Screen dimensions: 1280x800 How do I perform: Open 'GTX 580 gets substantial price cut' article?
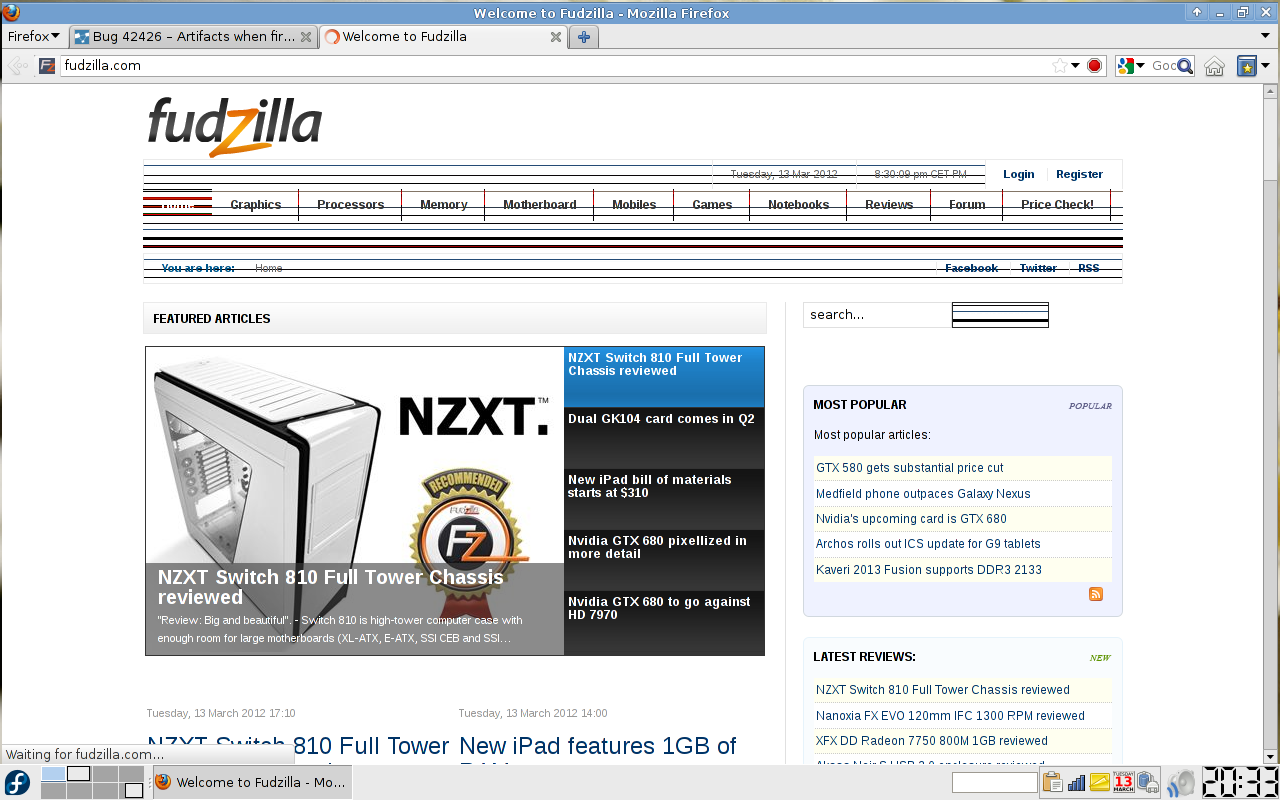[909, 468]
